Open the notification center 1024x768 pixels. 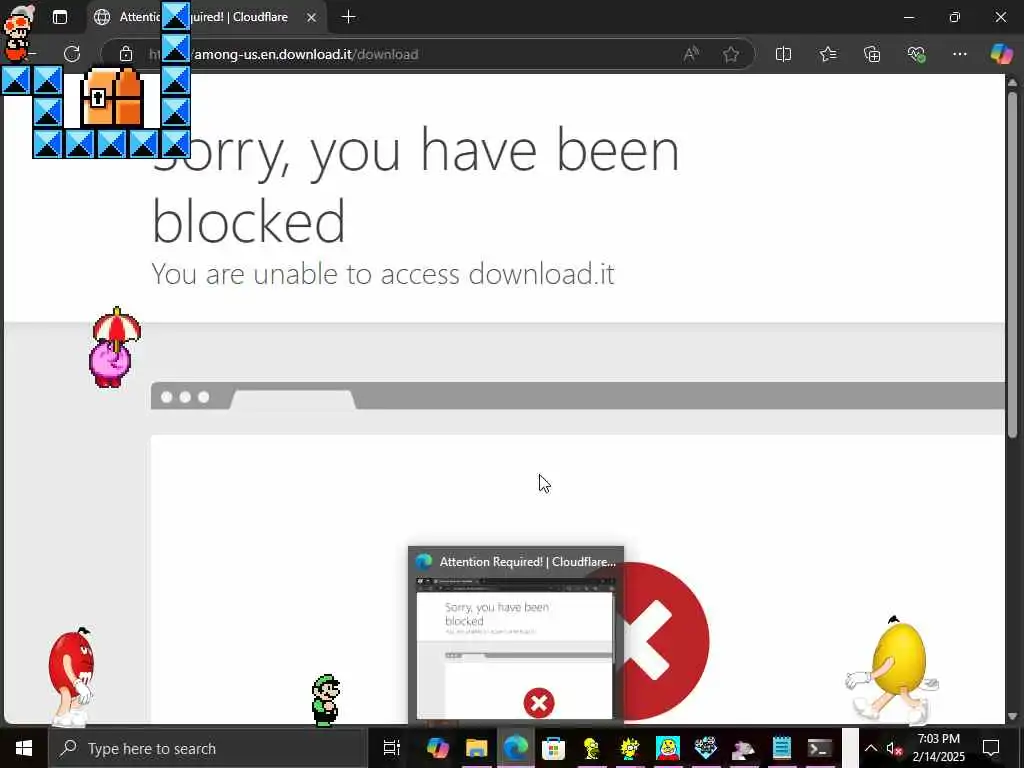pyautogui.click(x=991, y=748)
